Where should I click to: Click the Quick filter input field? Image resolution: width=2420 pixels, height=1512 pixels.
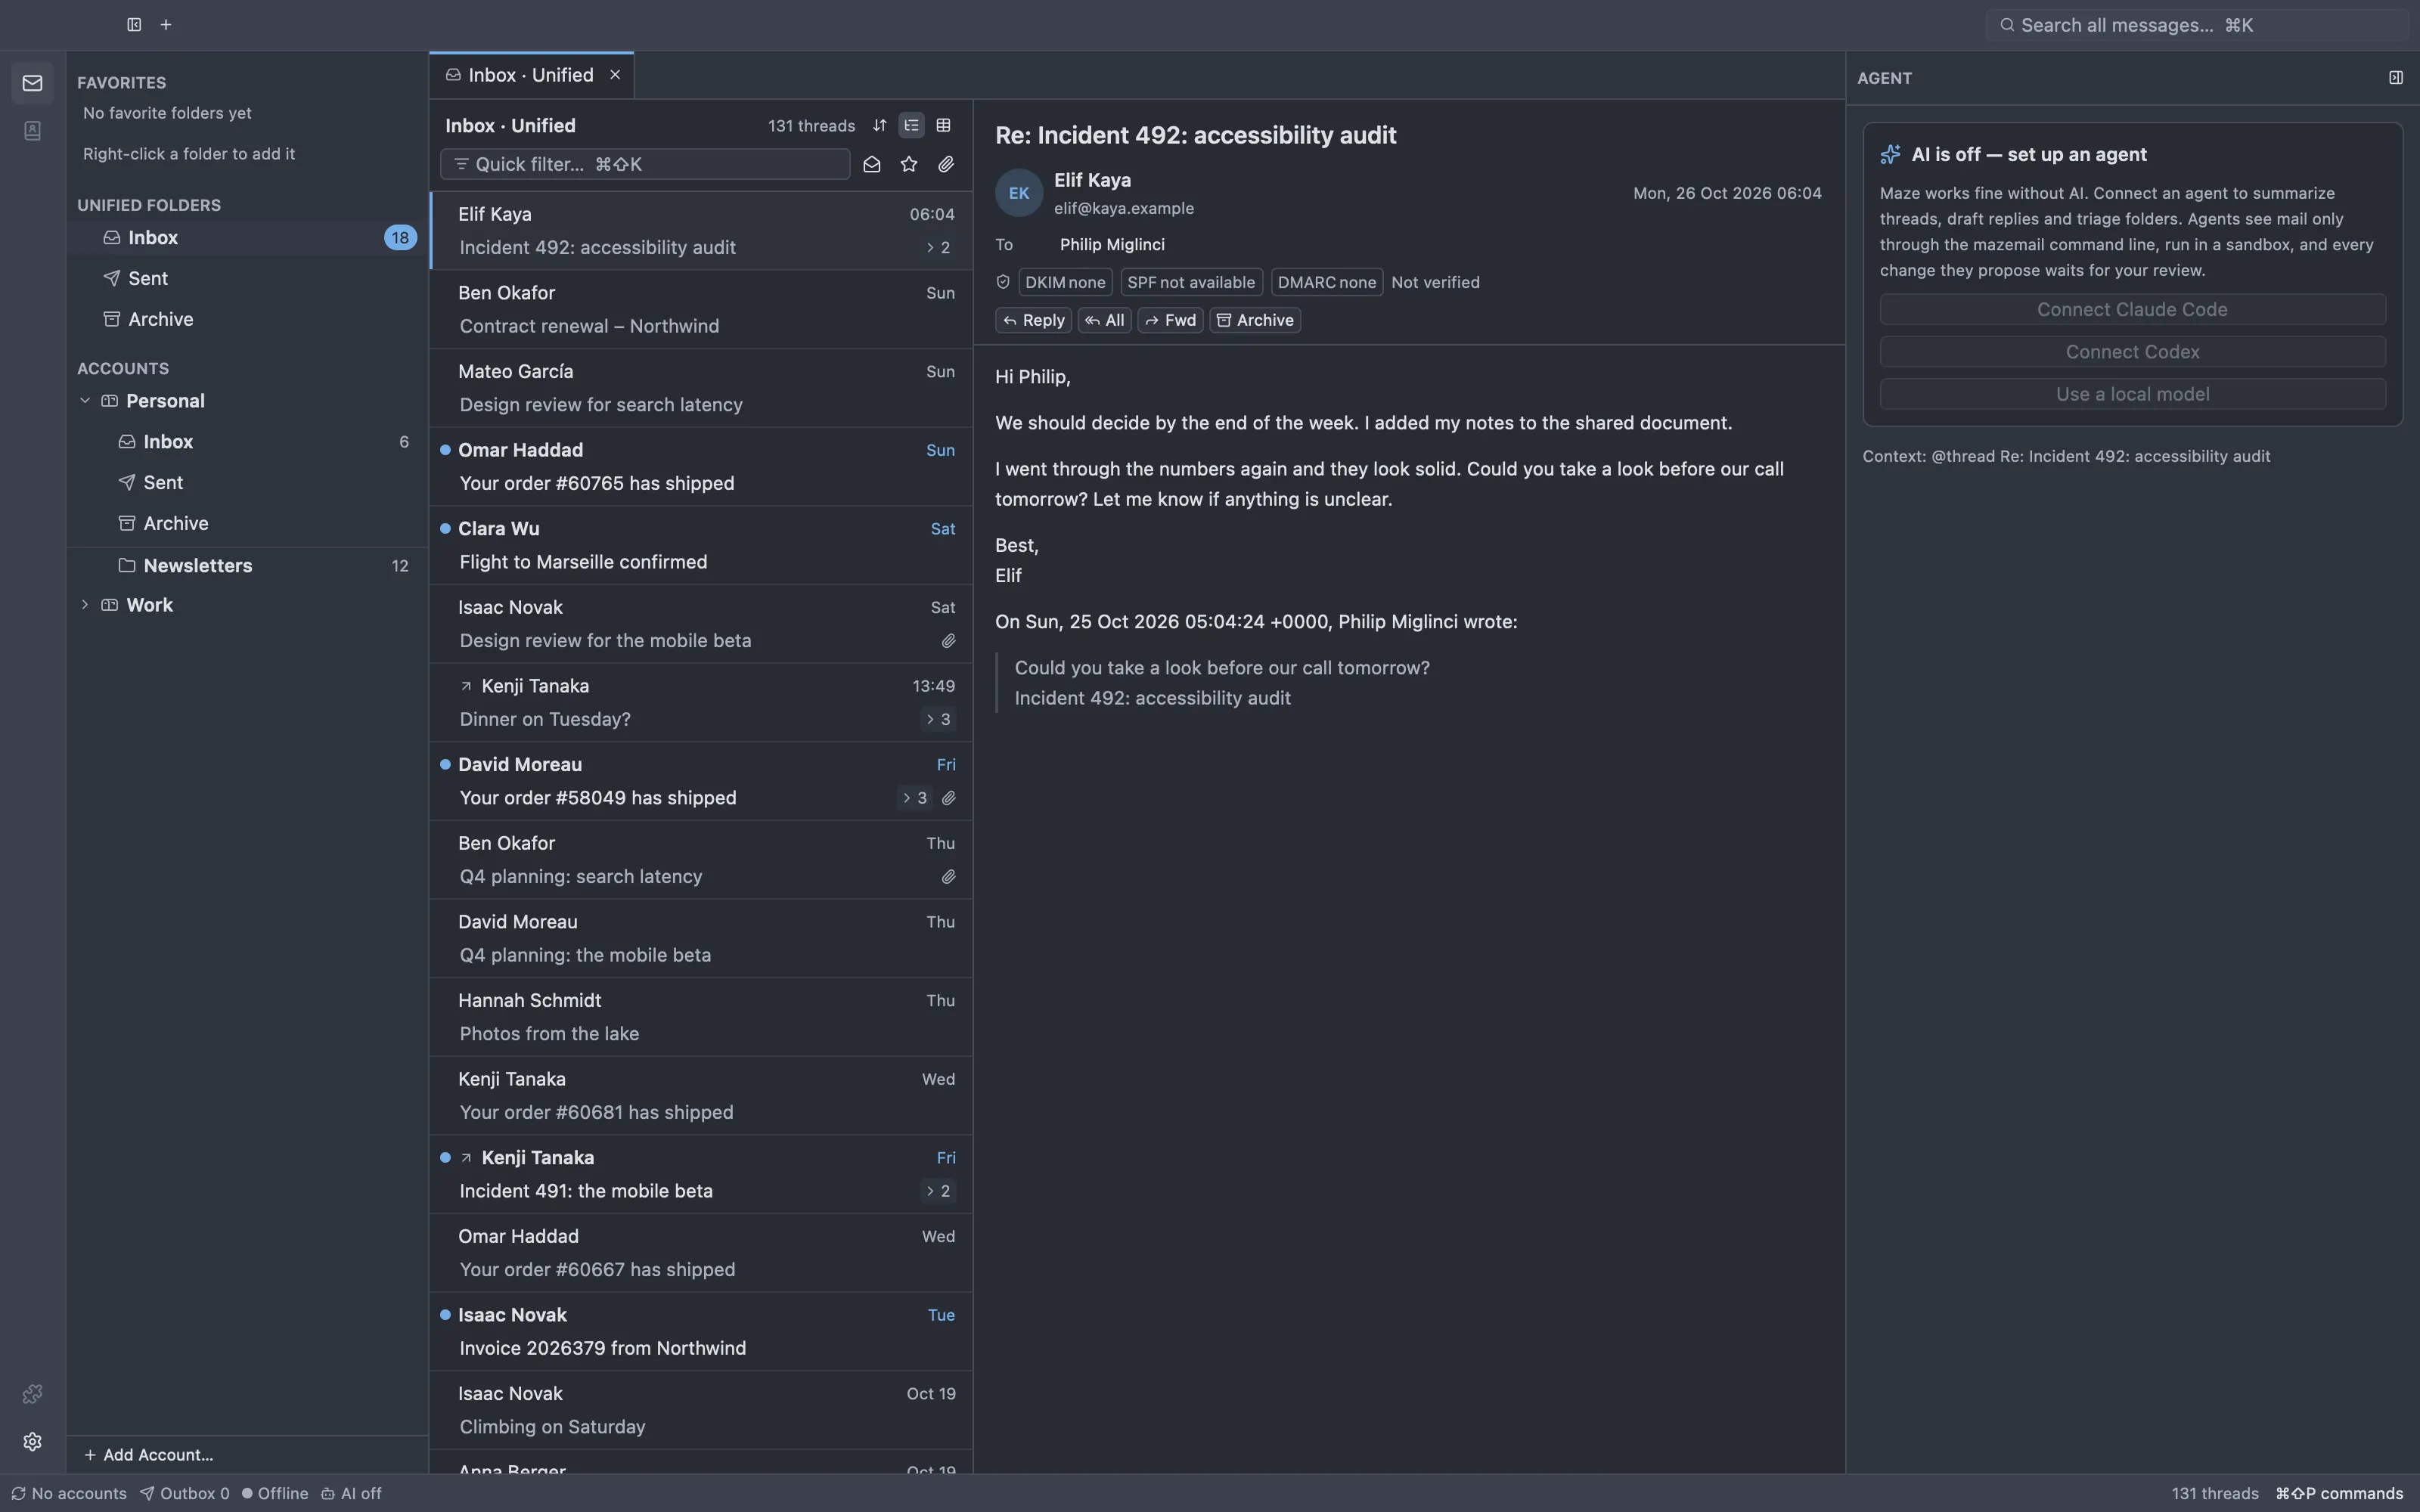coord(645,165)
